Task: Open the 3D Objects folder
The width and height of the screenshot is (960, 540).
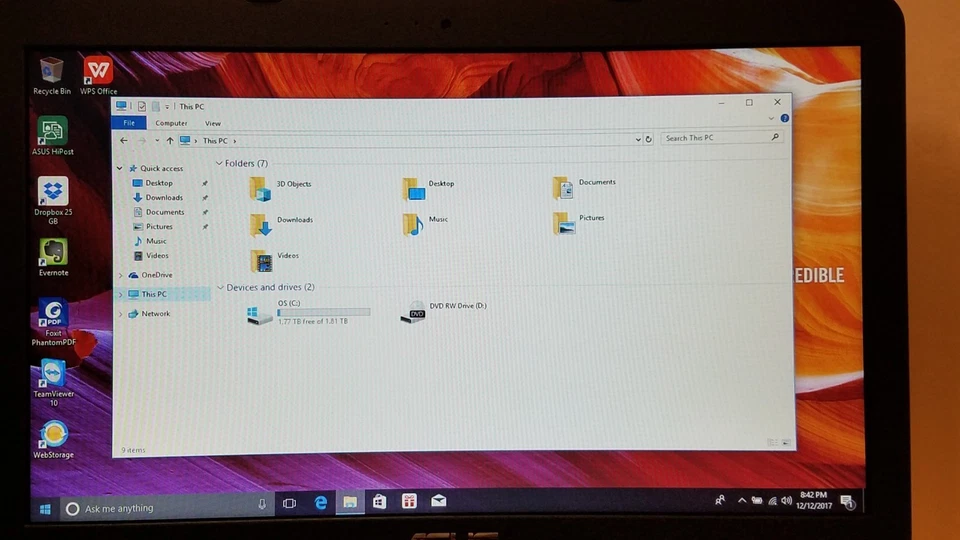Action: (x=280, y=189)
